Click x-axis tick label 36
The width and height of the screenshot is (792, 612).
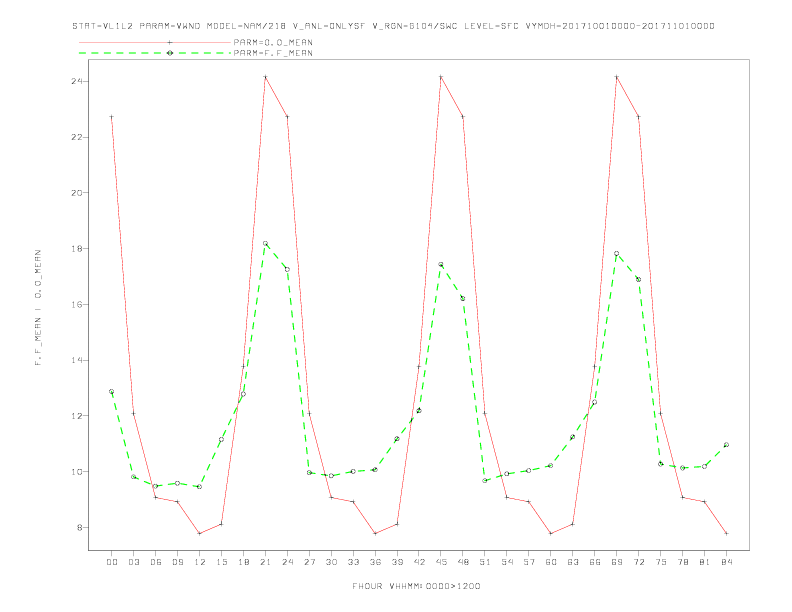click(375, 562)
